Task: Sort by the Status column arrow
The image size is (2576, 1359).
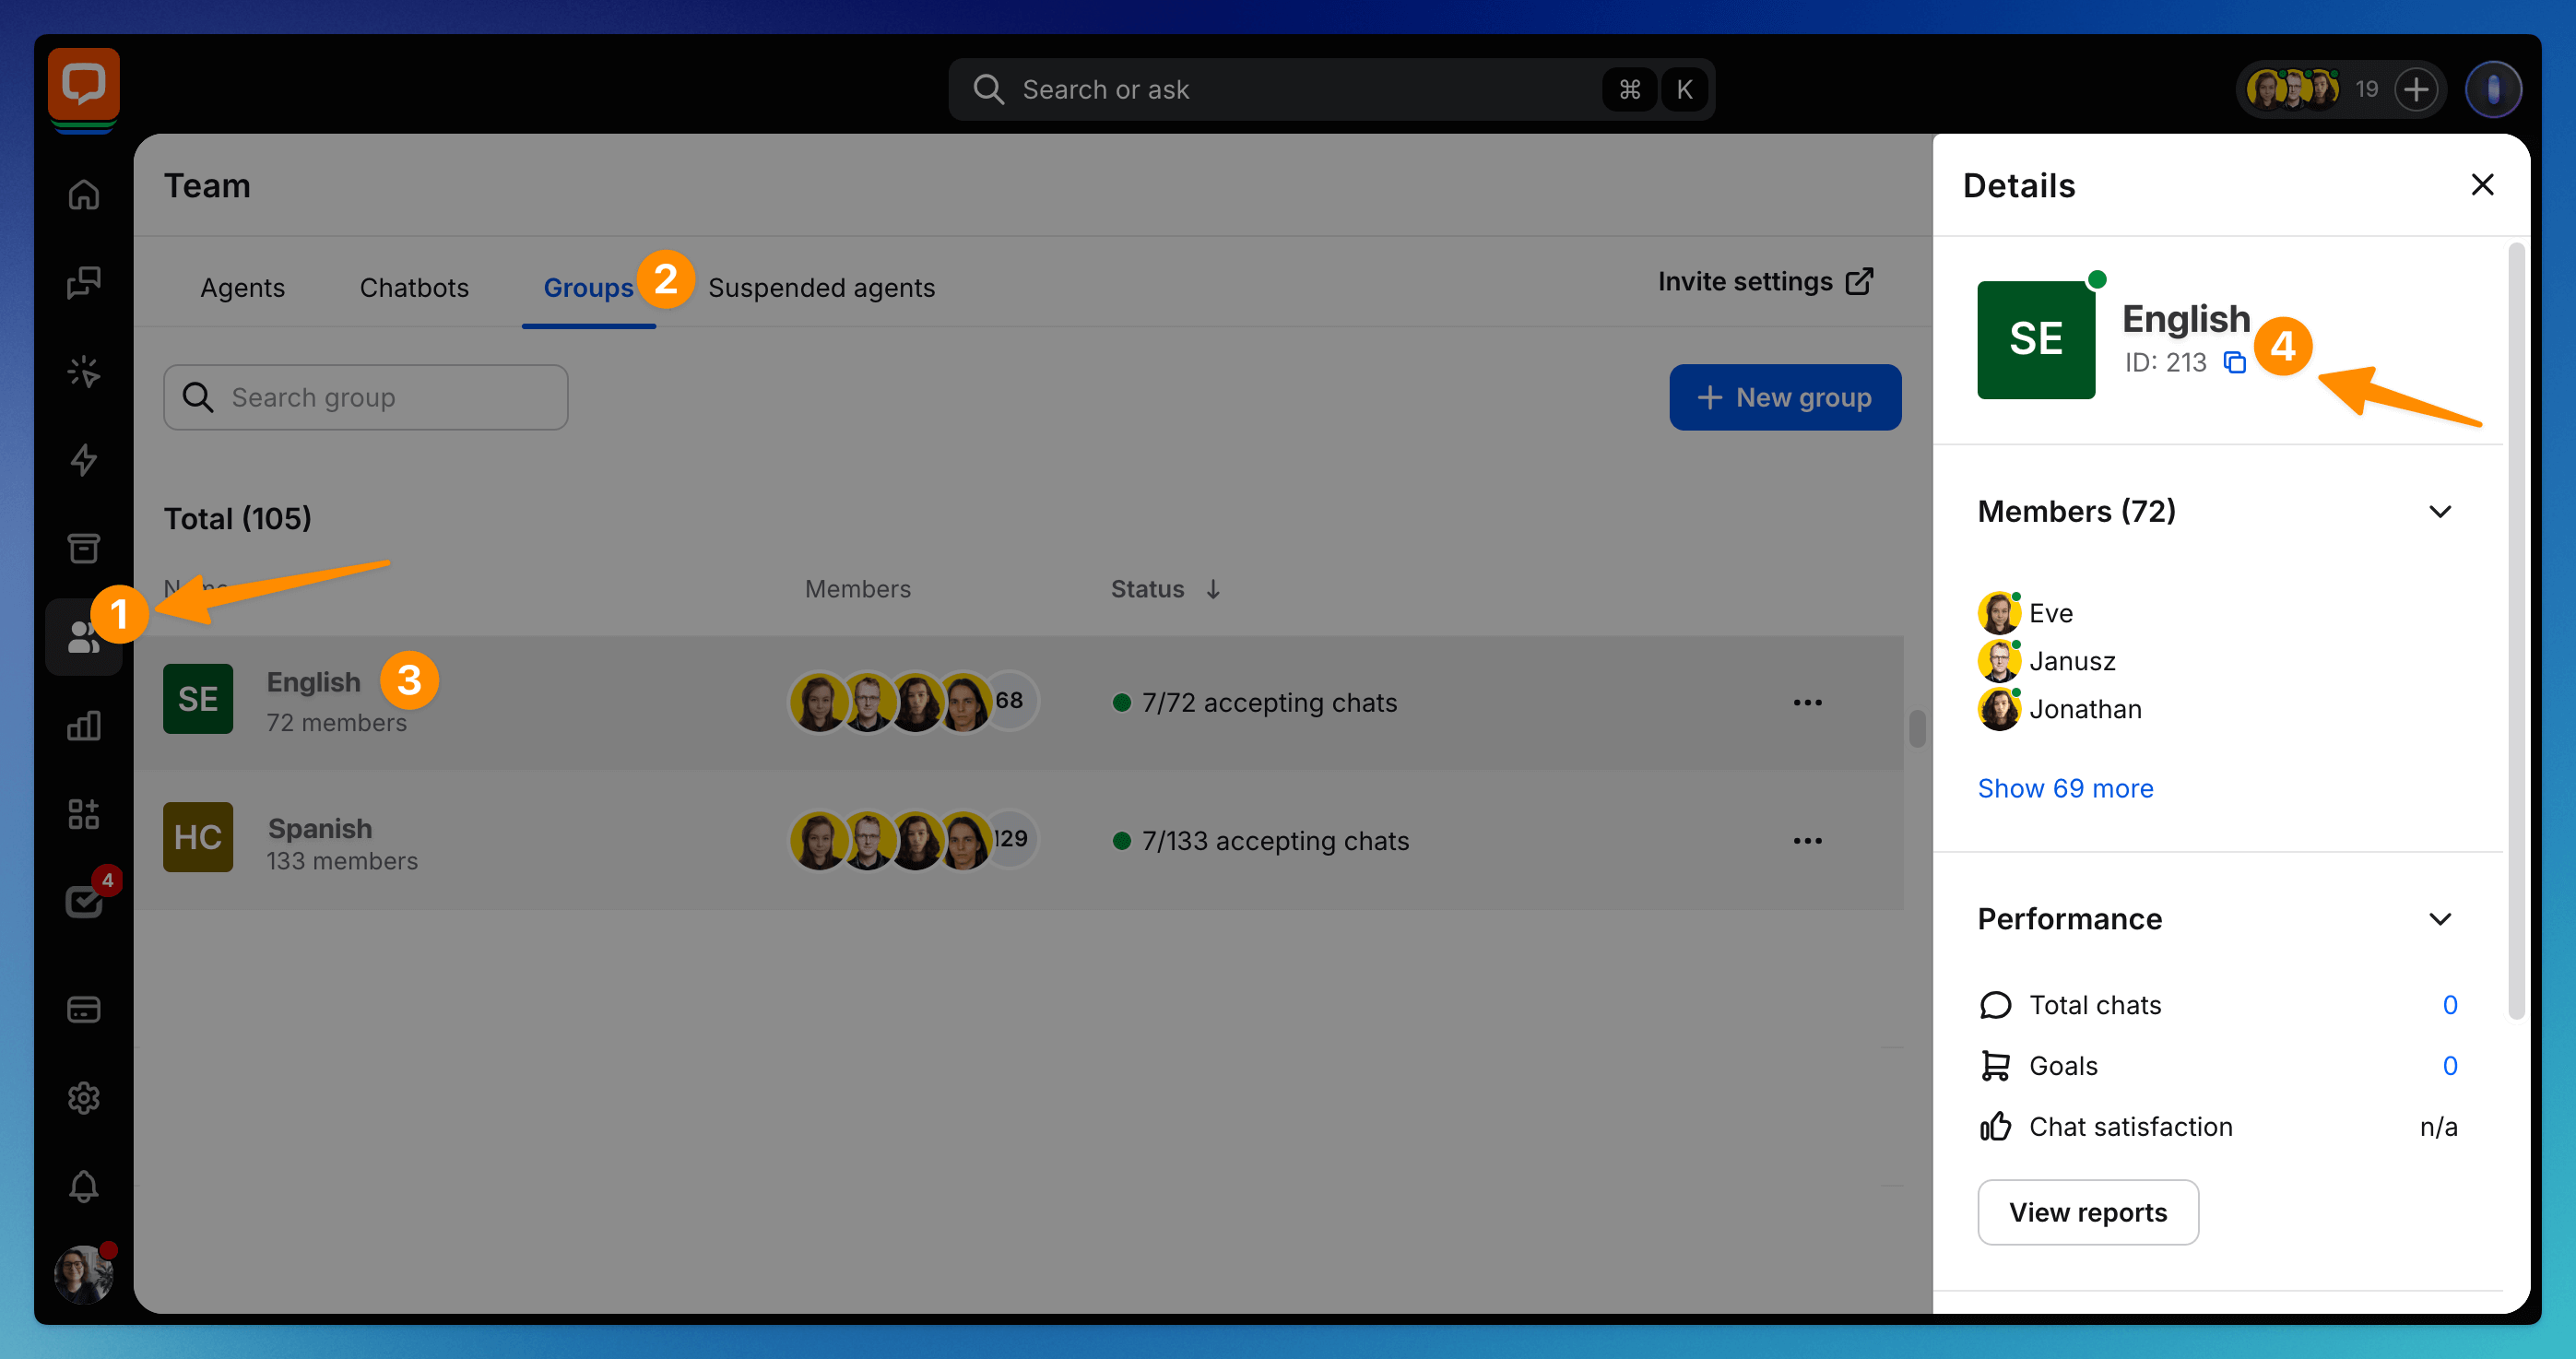Action: click(1213, 589)
